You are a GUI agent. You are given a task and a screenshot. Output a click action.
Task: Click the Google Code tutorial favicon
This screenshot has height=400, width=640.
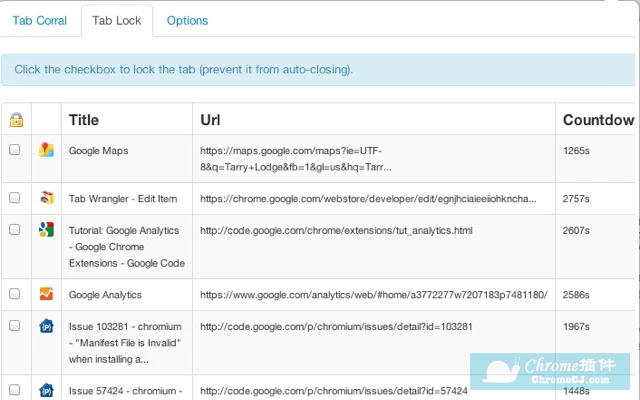pos(47,230)
